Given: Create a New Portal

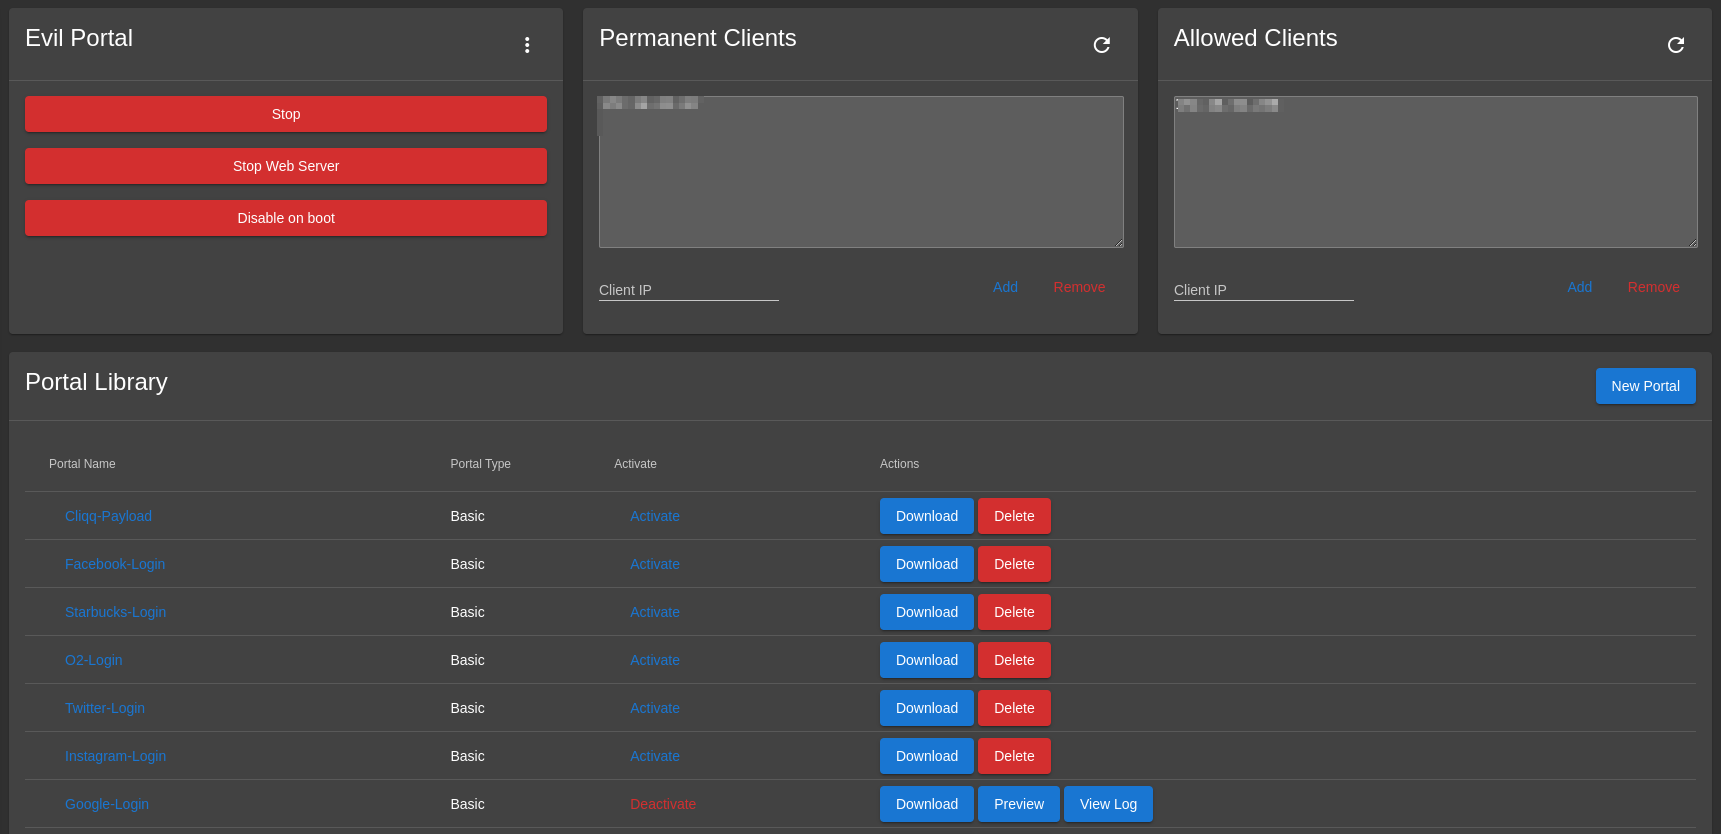Looking at the screenshot, I should coord(1645,386).
